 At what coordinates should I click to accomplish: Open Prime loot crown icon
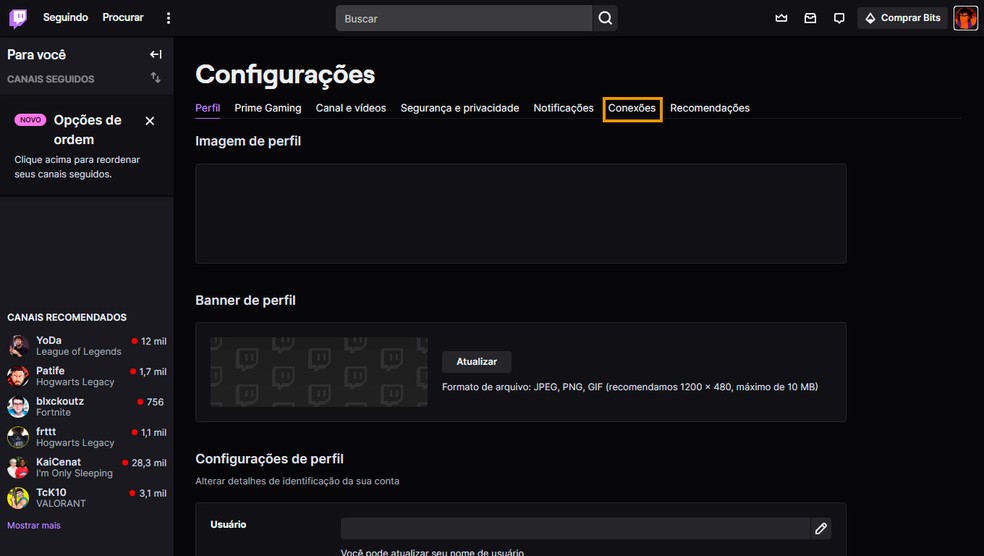tap(781, 18)
